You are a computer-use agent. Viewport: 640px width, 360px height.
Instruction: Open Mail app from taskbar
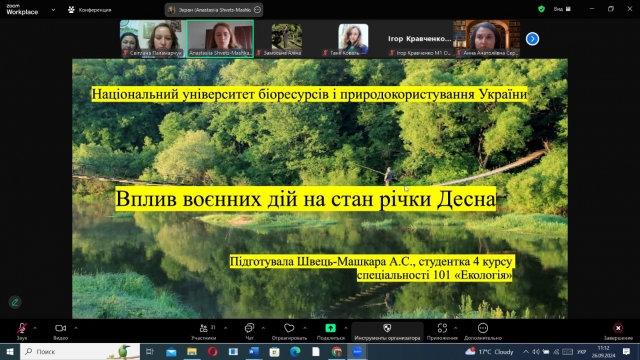pos(171,351)
